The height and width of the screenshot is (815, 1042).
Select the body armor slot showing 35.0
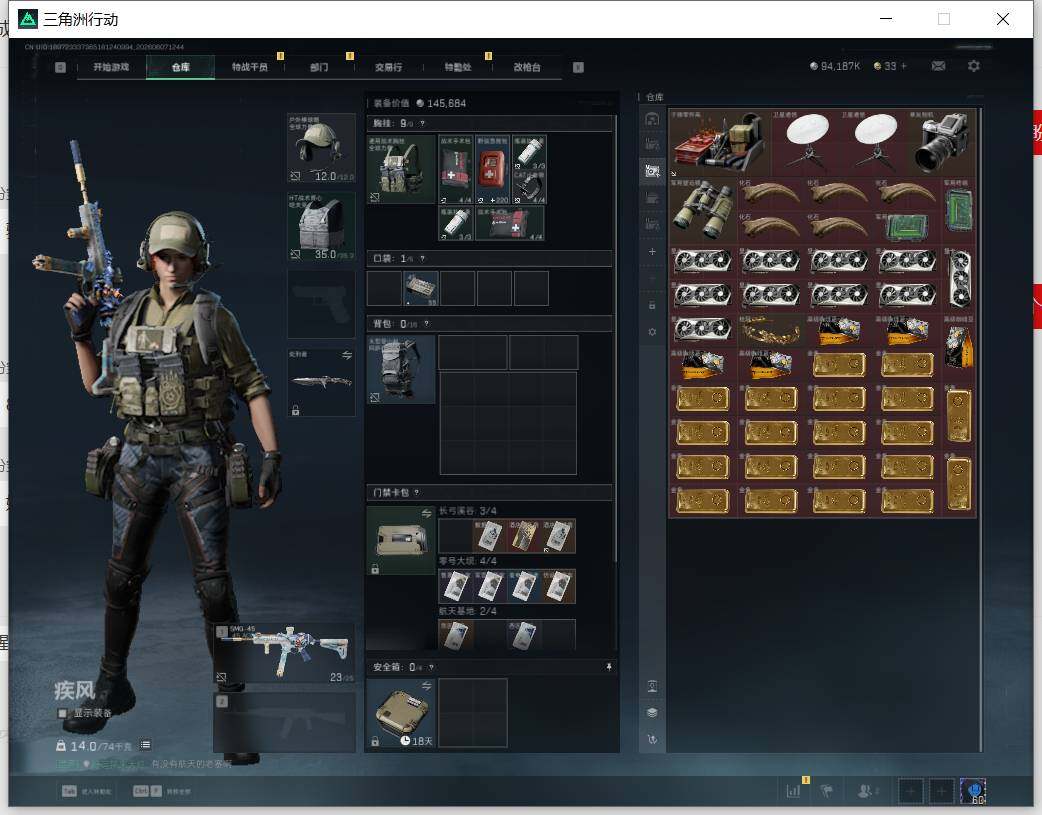pos(321,226)
